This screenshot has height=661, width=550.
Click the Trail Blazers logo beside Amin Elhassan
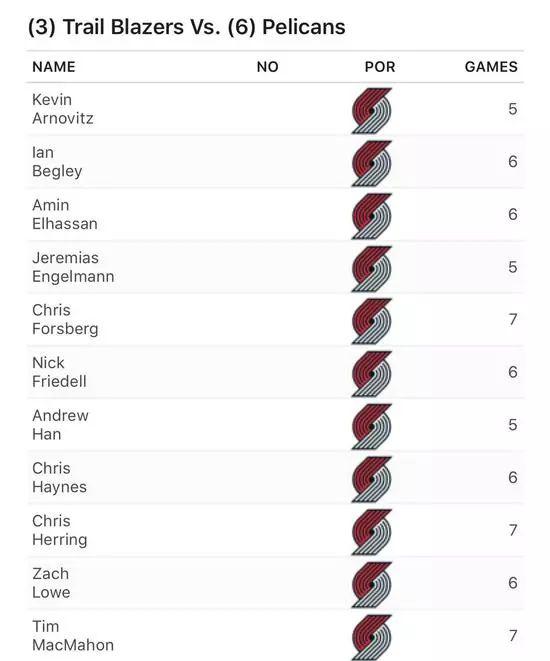372,216
